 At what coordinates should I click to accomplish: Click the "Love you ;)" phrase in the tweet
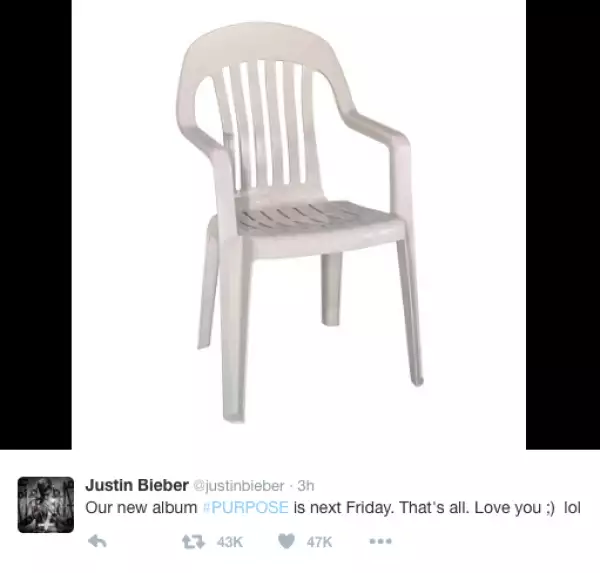click(x=514, y=508)
